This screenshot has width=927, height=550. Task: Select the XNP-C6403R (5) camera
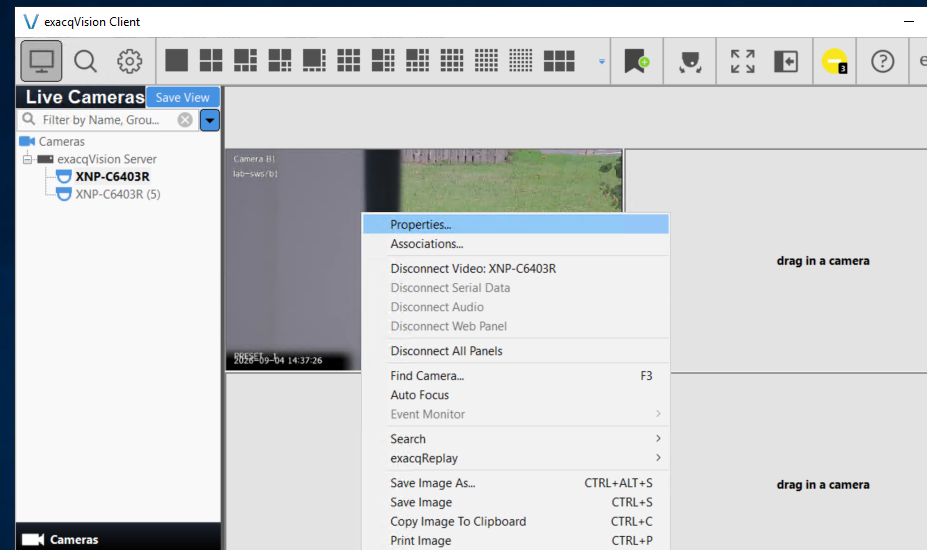pyautogui.click(x=118, y=194)
